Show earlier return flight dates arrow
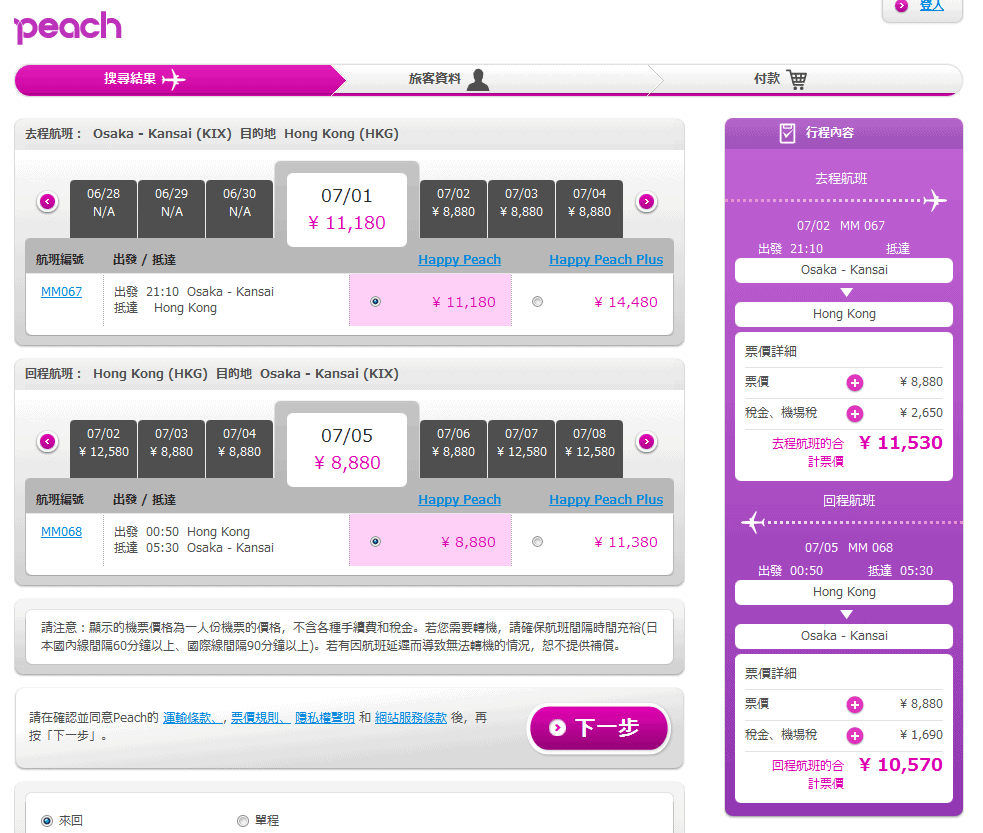983x833 pixels. pyautogui.click(x=47, y=442)
